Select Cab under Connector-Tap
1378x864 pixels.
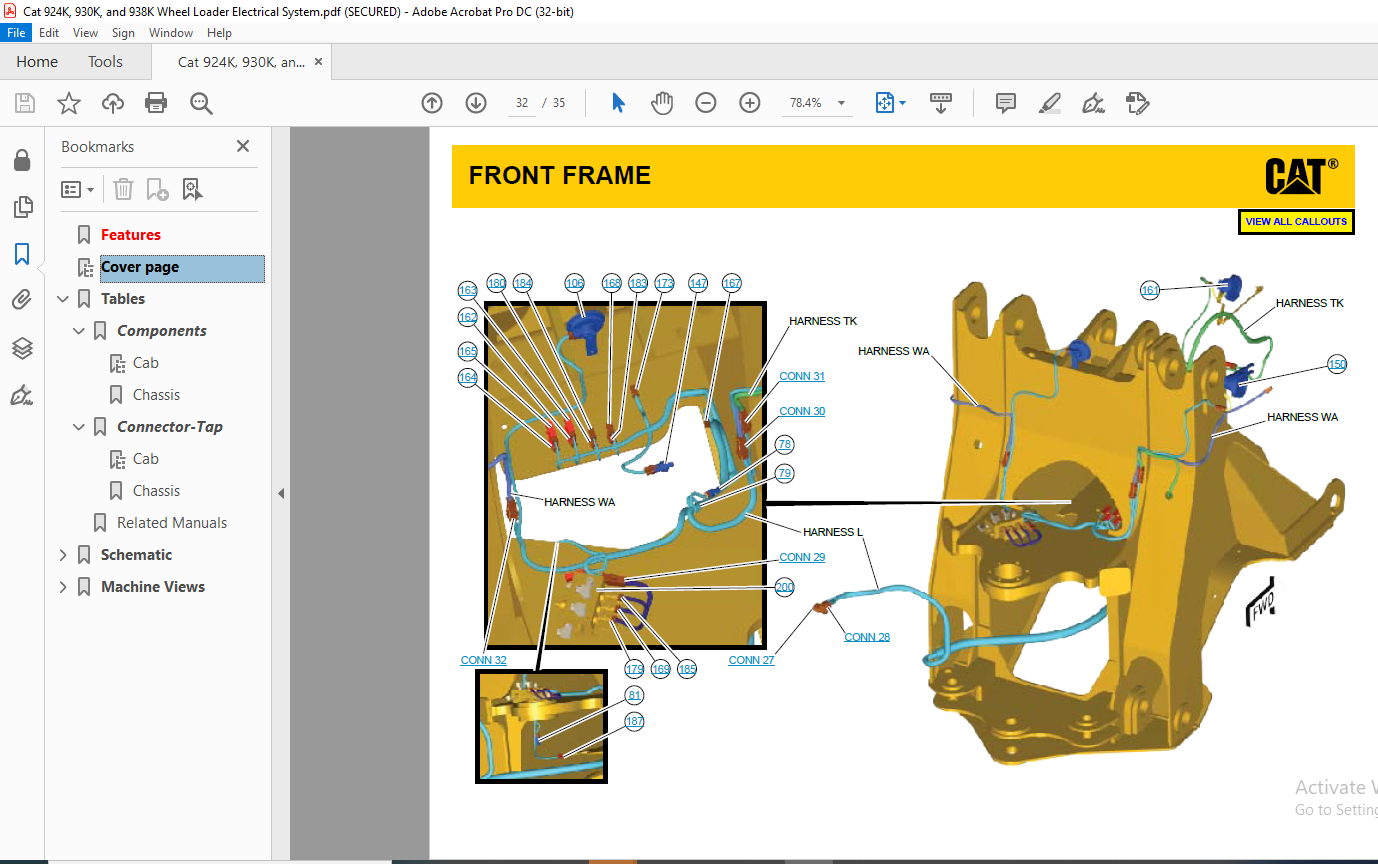tap(146, 459)
